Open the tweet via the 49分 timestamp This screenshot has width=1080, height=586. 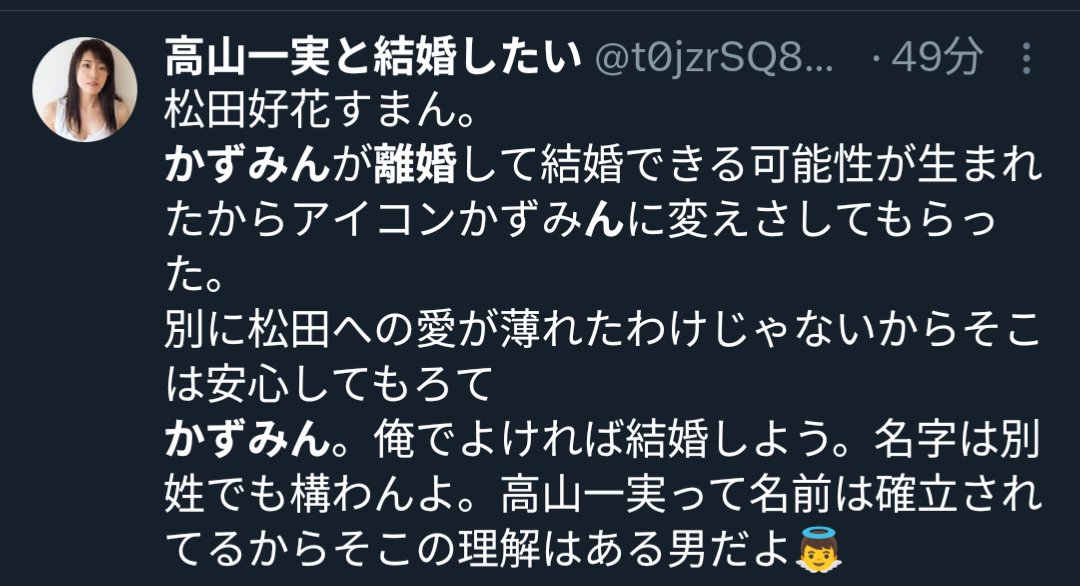point(936,57)
